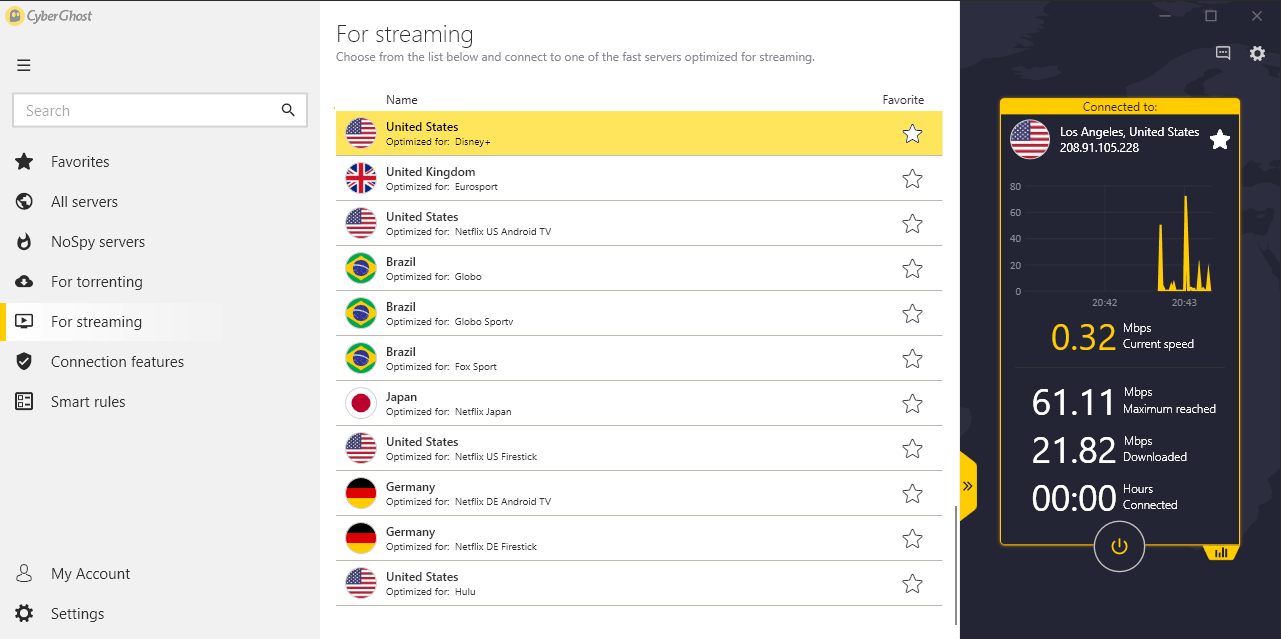Open the settings gear in dark panel
This screenshot has width=1281, height=639.
coord(1258,54)
